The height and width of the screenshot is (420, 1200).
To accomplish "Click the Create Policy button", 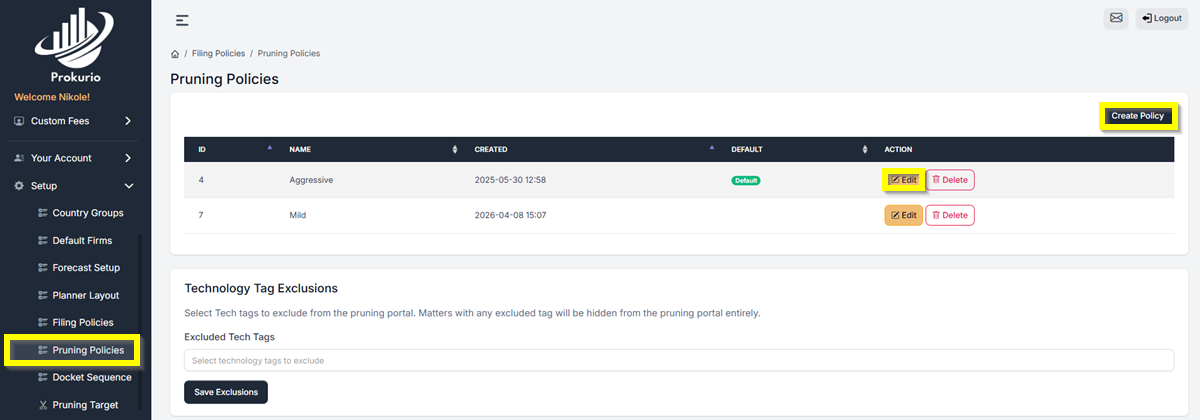I will point(1137,116).
